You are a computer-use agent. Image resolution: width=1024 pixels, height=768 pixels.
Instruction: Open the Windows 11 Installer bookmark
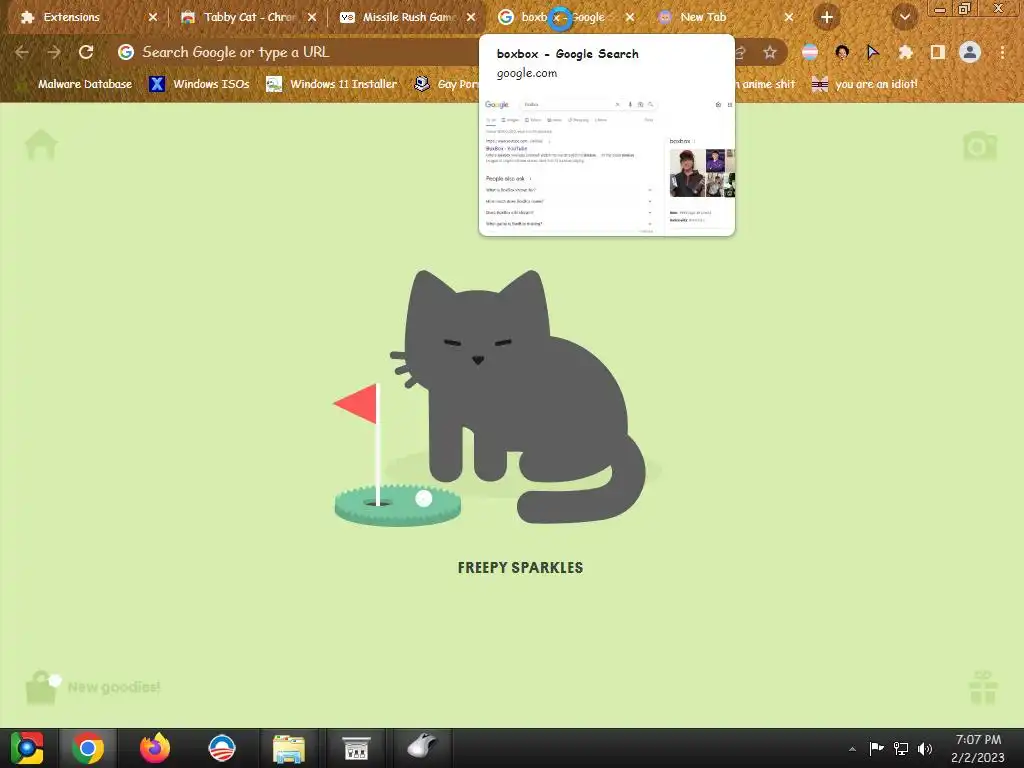pyautogui.click(x=332, y=84)
